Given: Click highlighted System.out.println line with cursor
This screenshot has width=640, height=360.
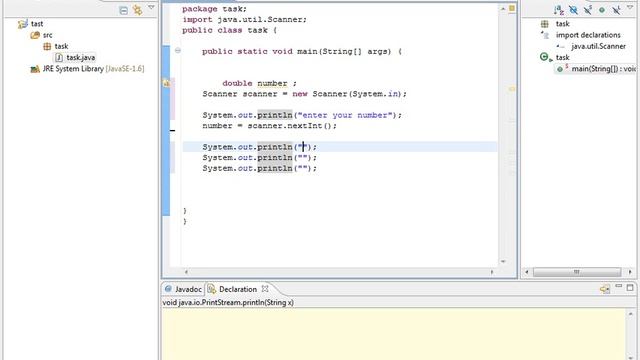Looking at the screenshot, I should click(259, 147).
